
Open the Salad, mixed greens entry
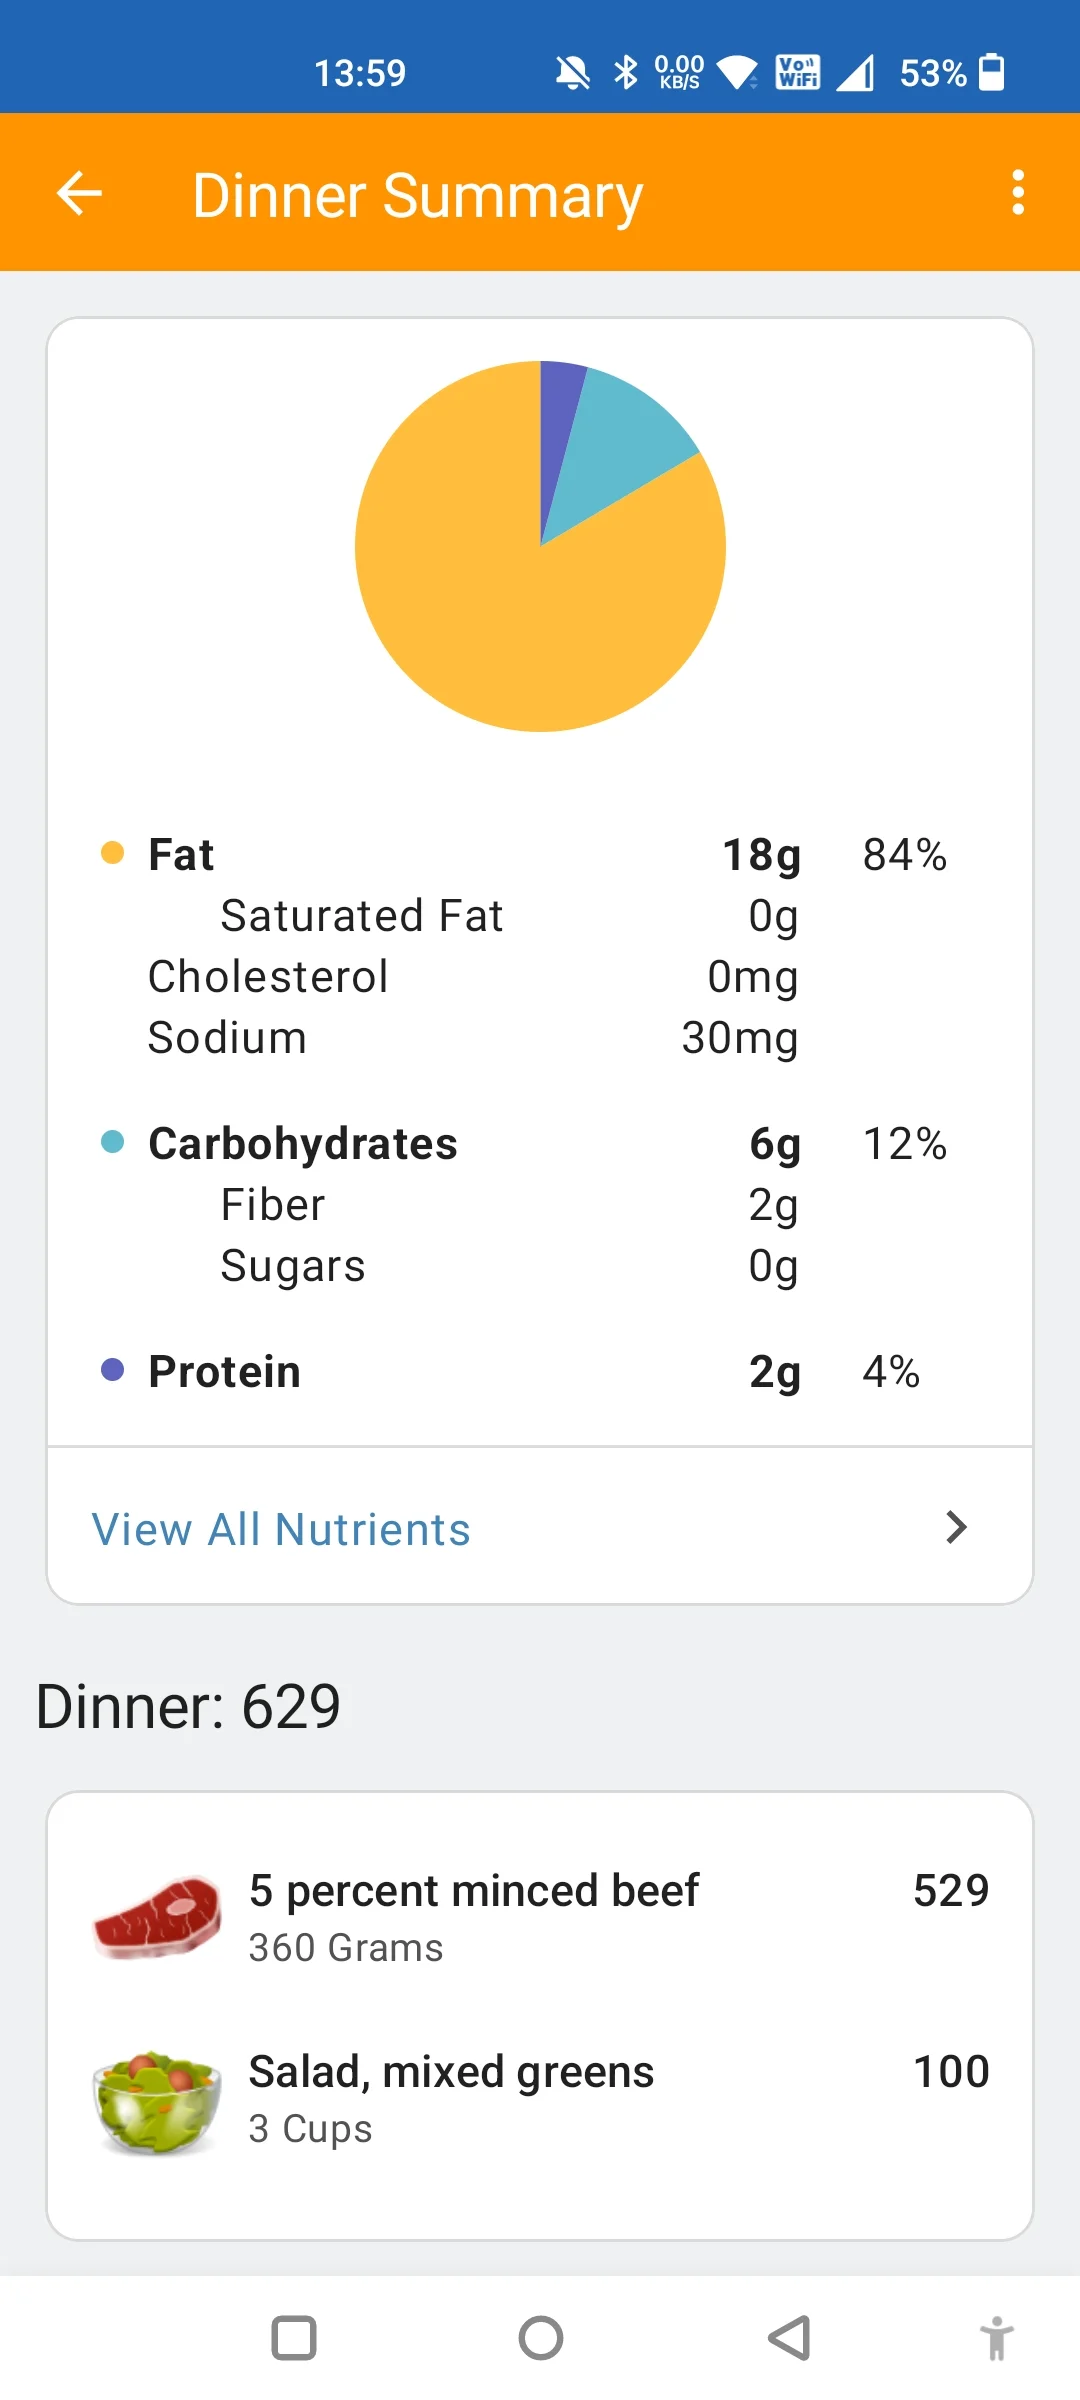451,2072
